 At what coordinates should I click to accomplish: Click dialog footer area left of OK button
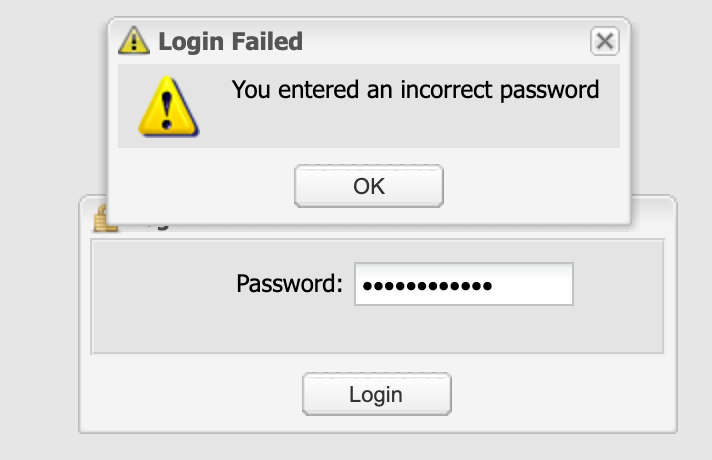point(200,186)
